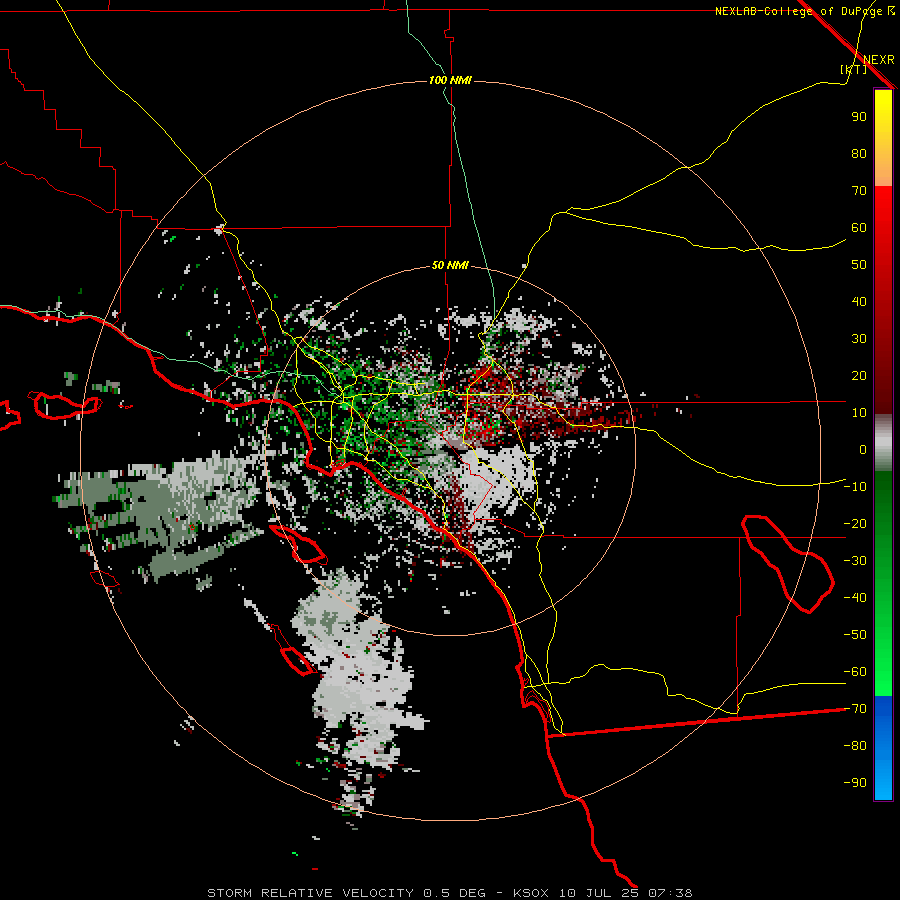The width and height of the screenshot is (900, 900).
Task: Click the positive 60 scale value
Action: click(x=859, y=227)
